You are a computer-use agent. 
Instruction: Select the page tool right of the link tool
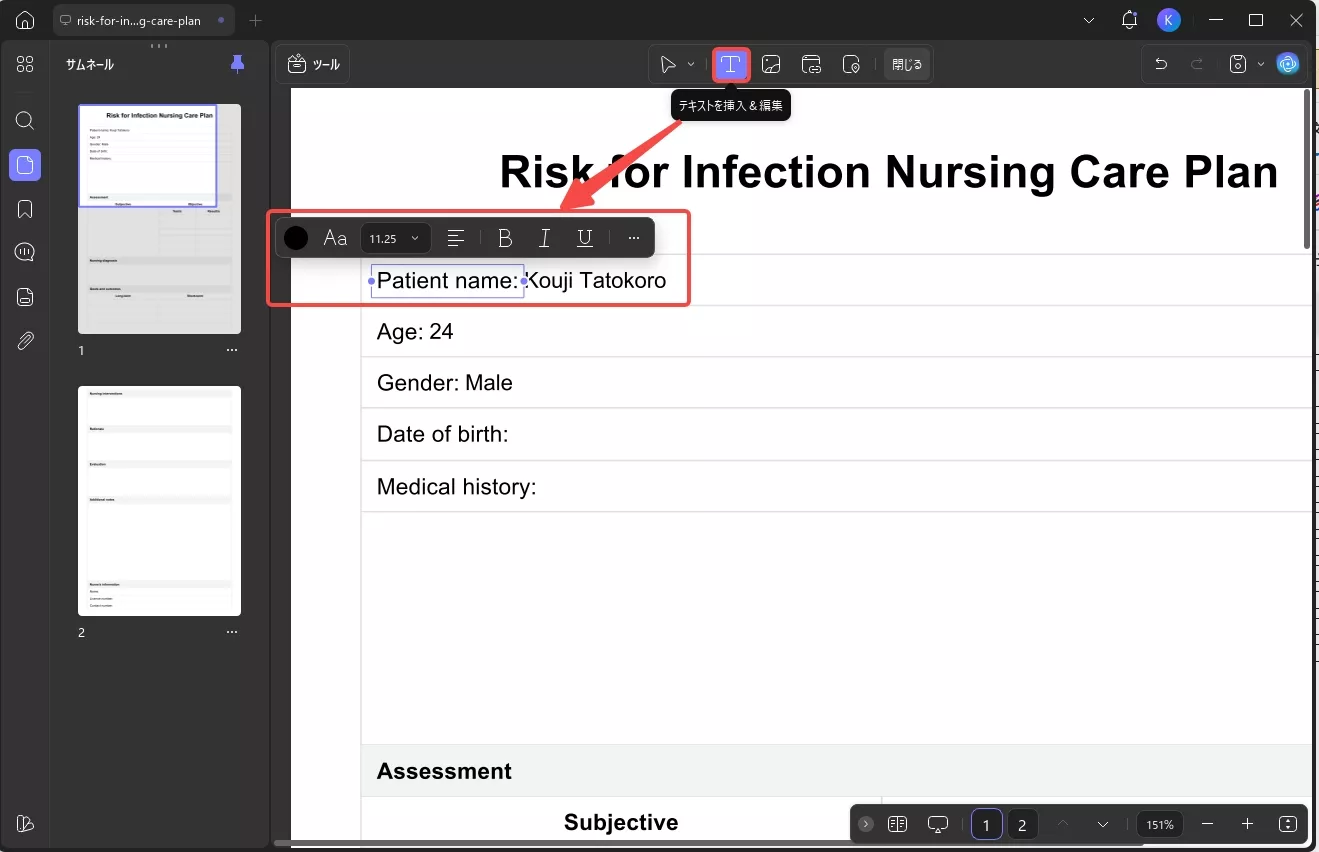pos(851,65)
